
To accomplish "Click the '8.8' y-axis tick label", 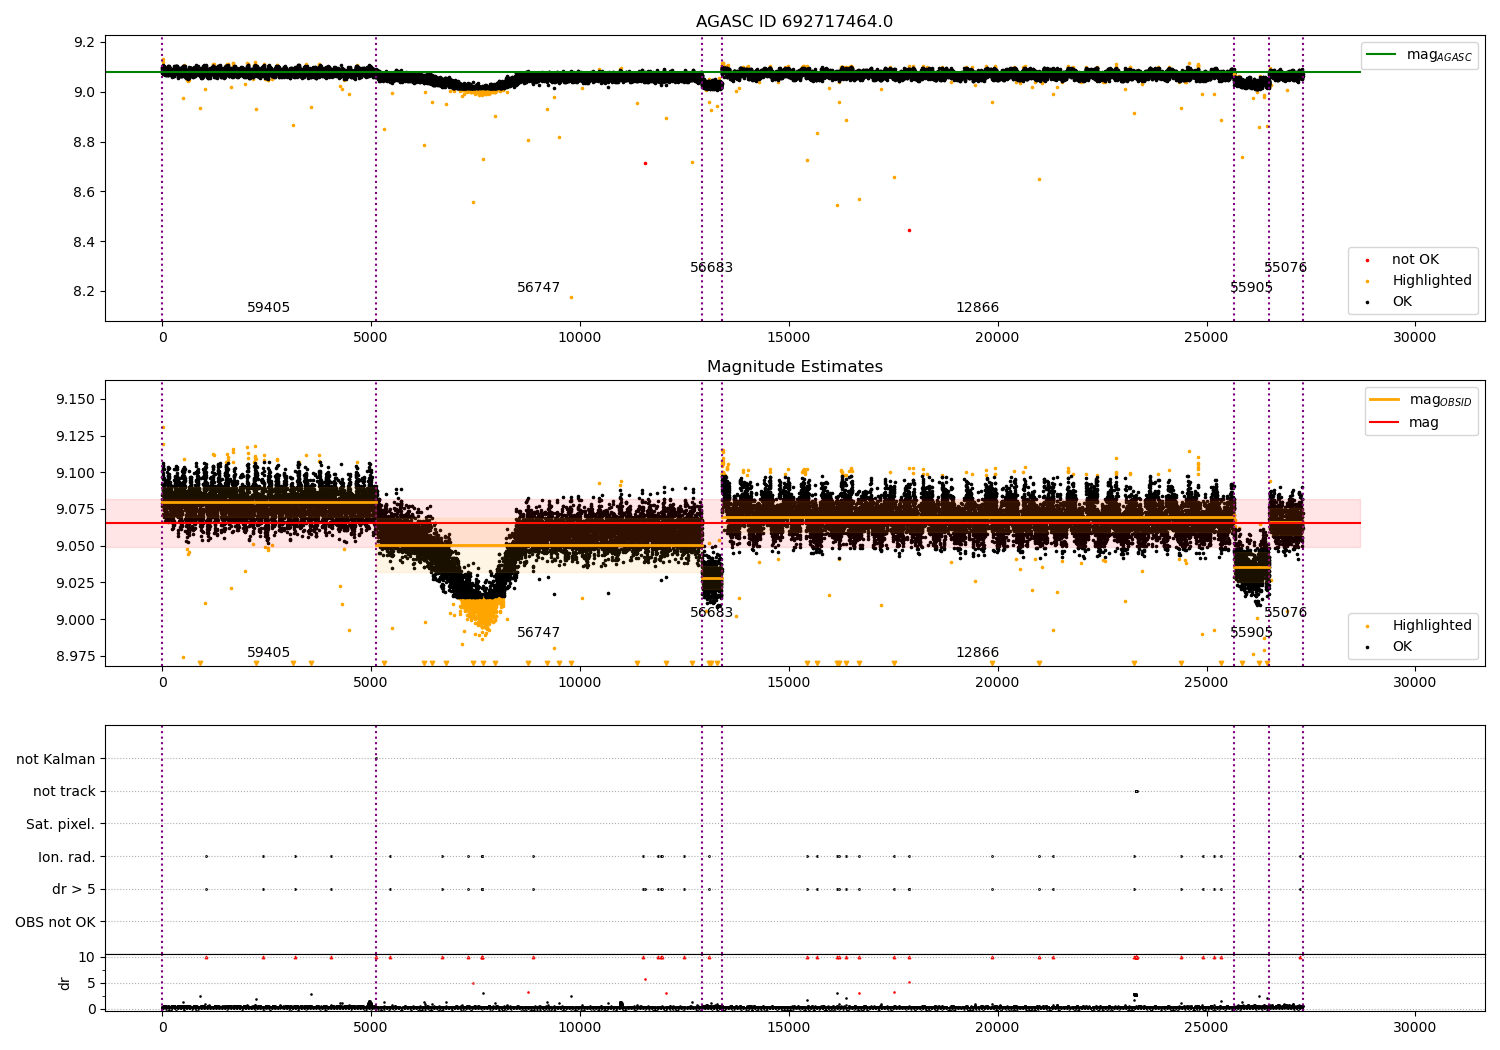I will pyautogui.click(x=86, y=143).
